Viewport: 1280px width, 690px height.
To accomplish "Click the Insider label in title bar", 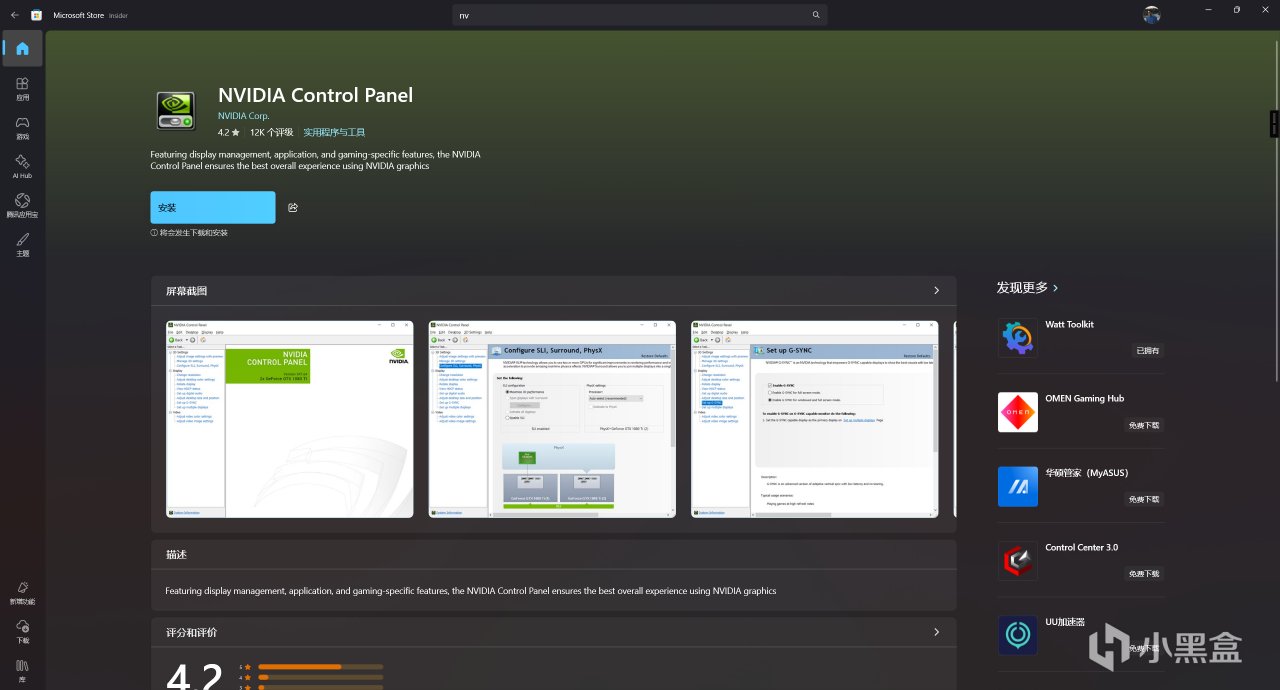I will [x=117, y=15].
